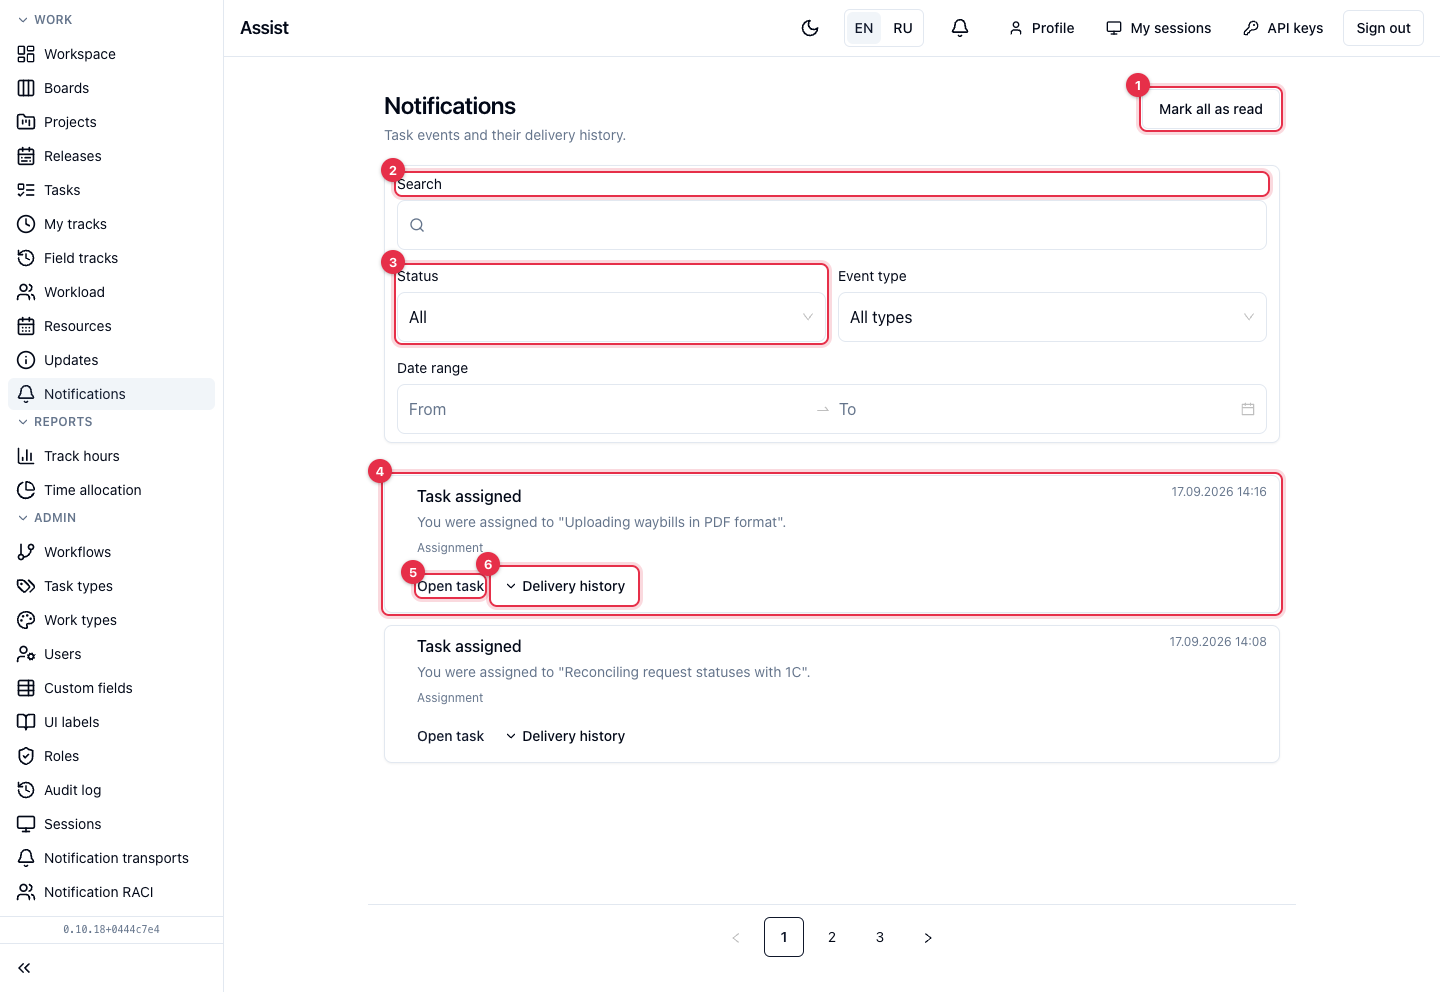Viewport: 1440px width, 992px height.
Task: Click the next page arrow in the pagination
Action: point(928,937)
